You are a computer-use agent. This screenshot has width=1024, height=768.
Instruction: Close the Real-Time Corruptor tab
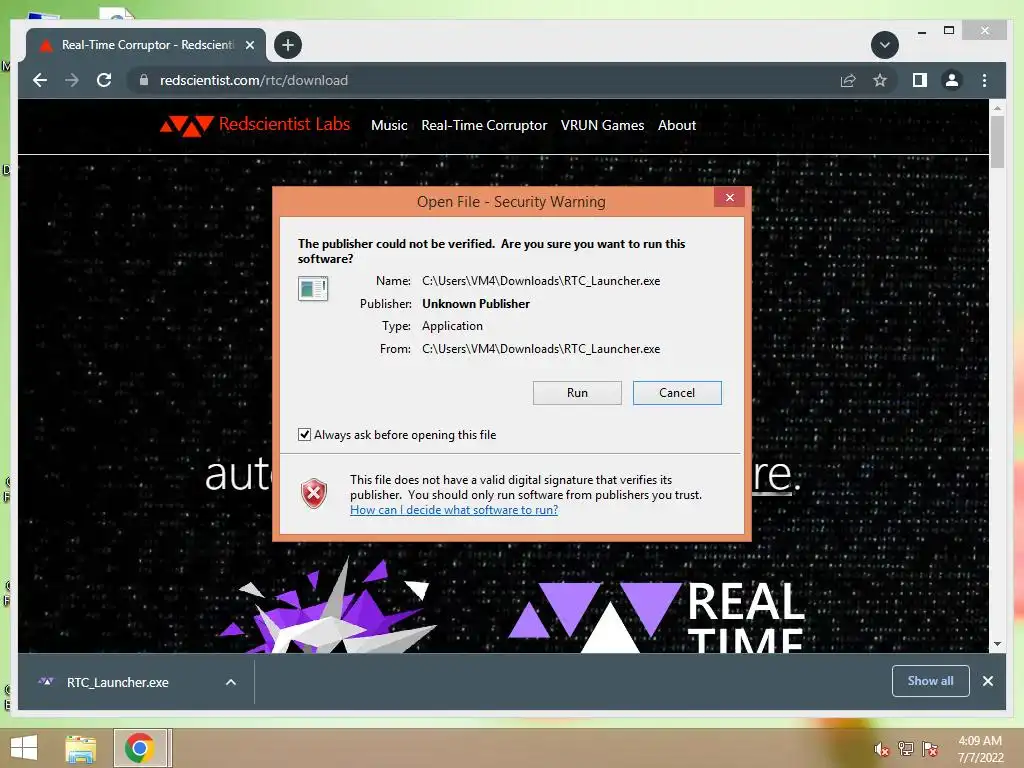pos(249,45)
